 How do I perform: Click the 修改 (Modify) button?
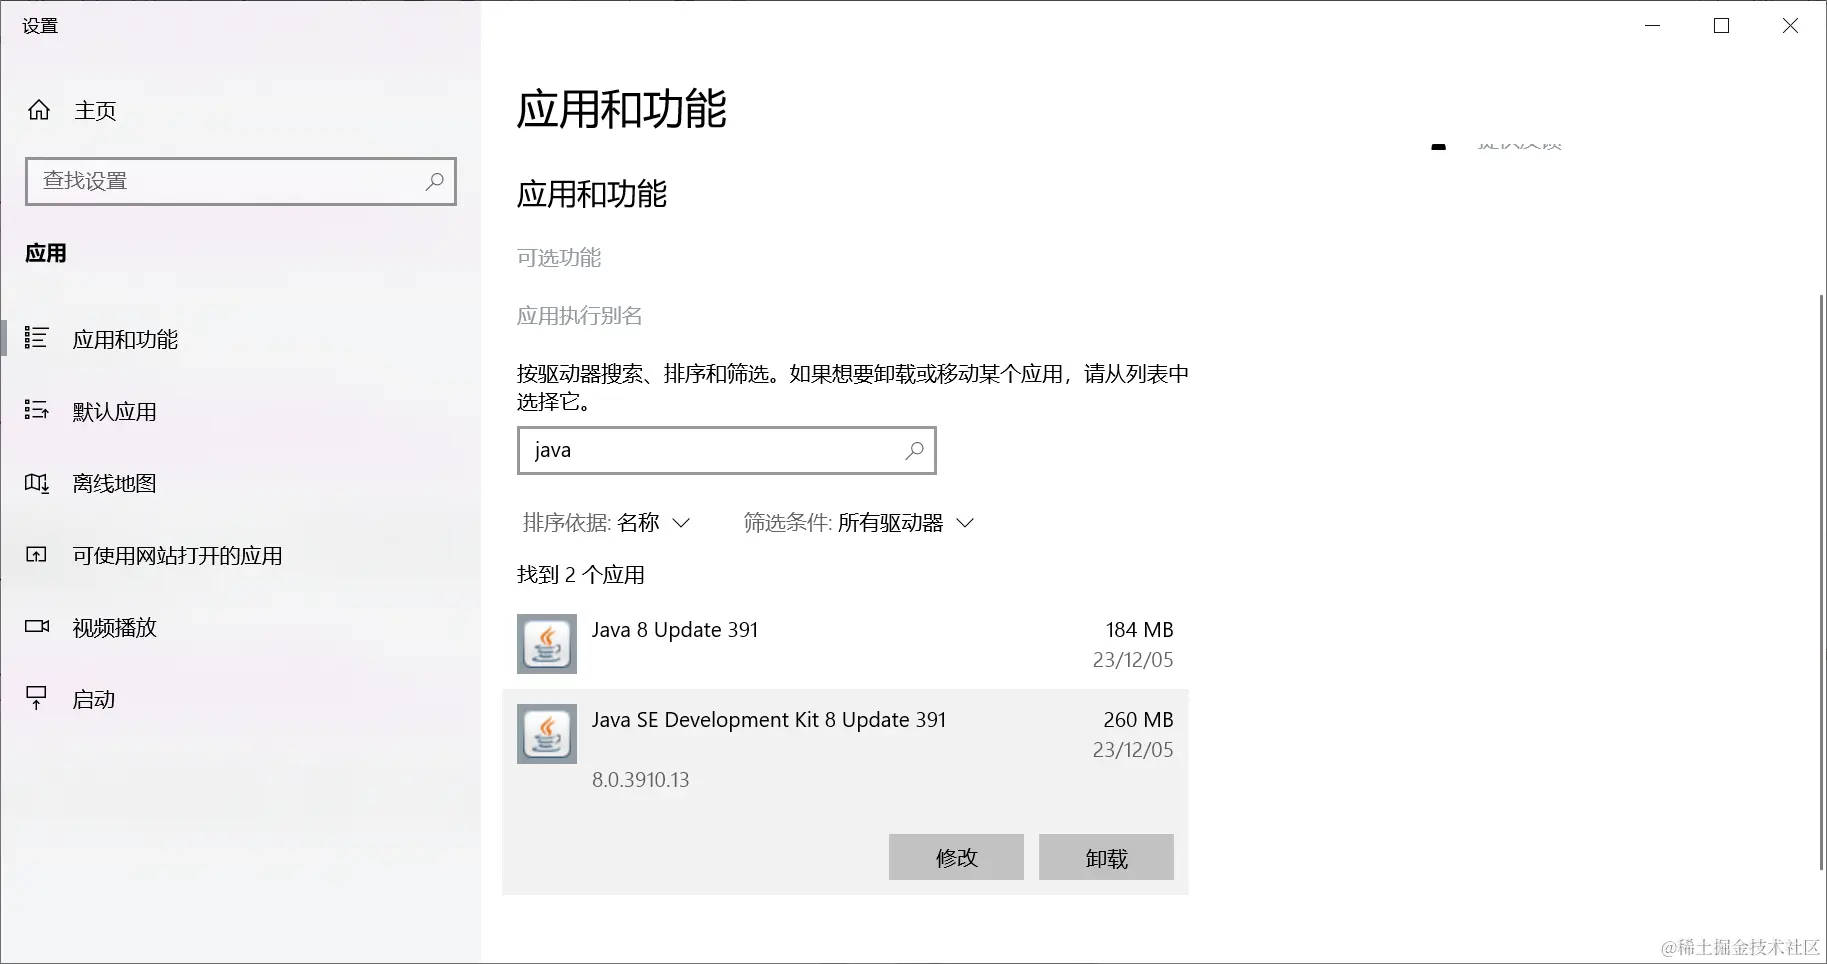[x=955, y=857]
